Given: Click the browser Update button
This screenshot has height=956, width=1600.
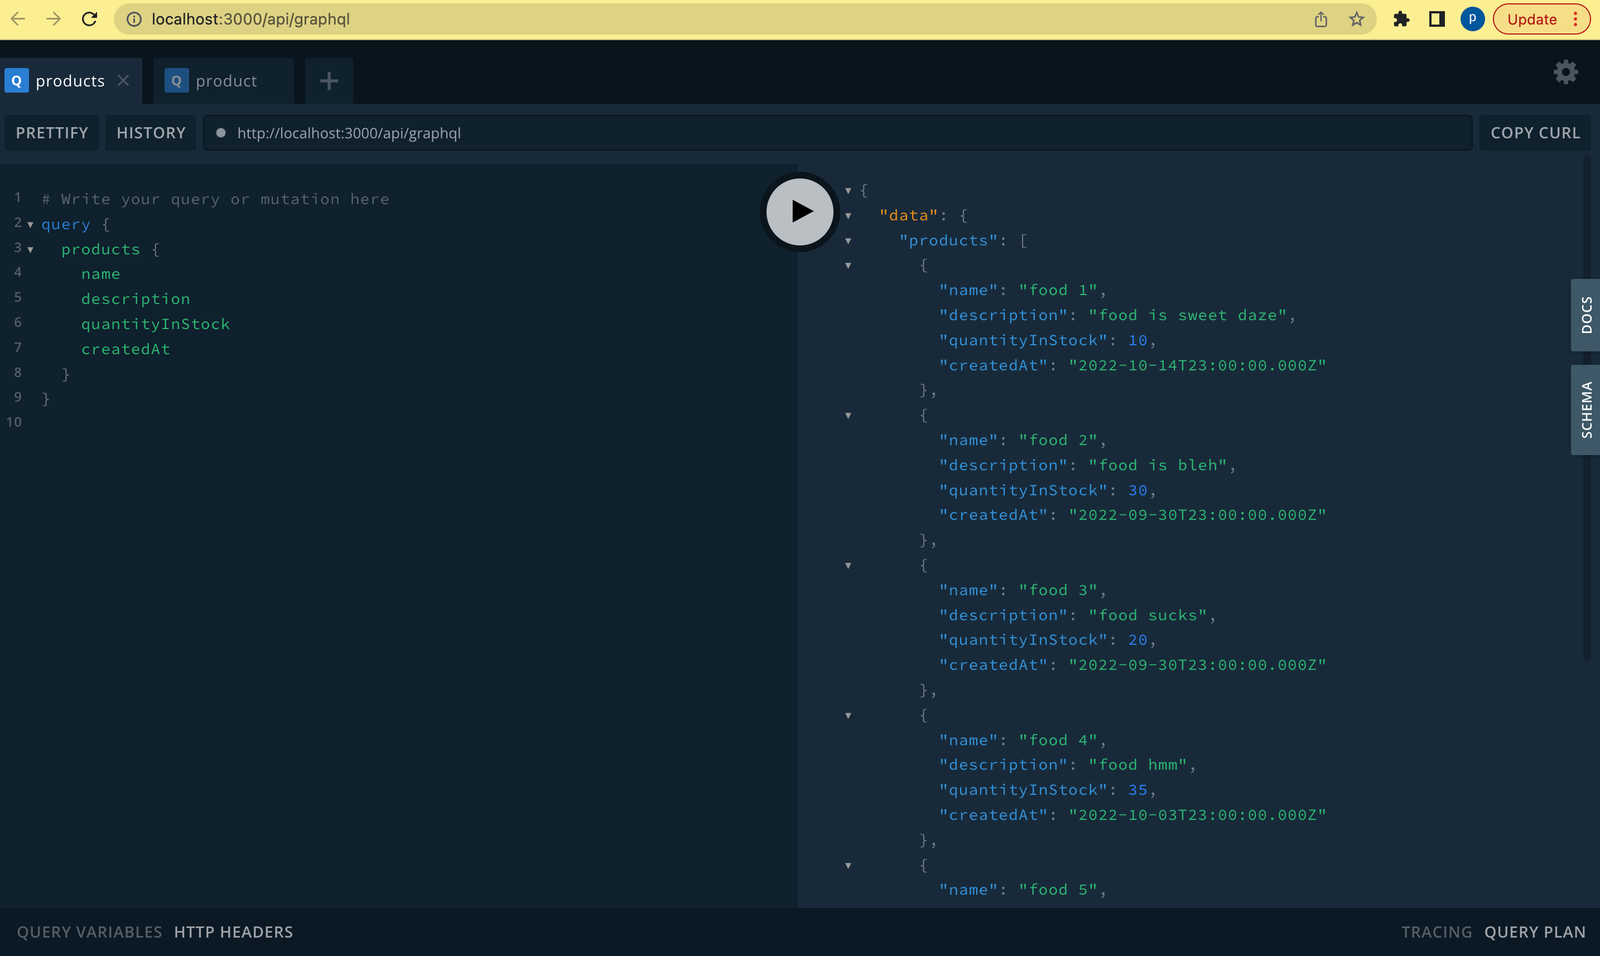Looking at the screenshot, I should 1541,19.
